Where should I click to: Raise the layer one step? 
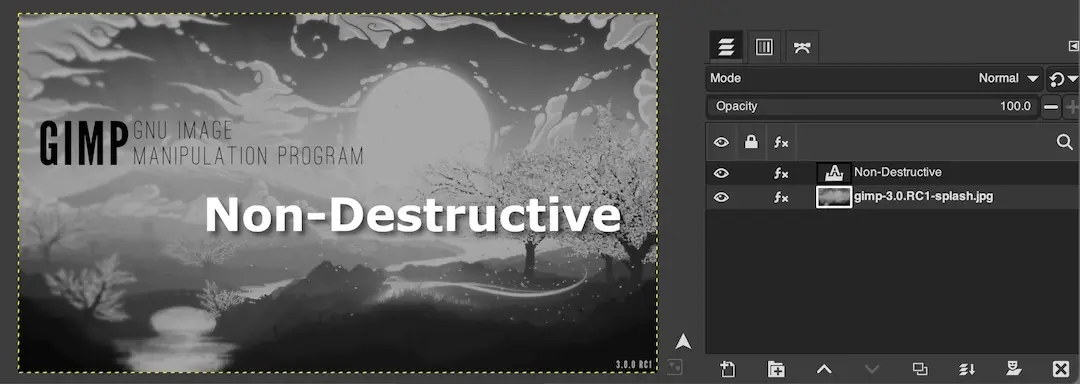[824, 370]
